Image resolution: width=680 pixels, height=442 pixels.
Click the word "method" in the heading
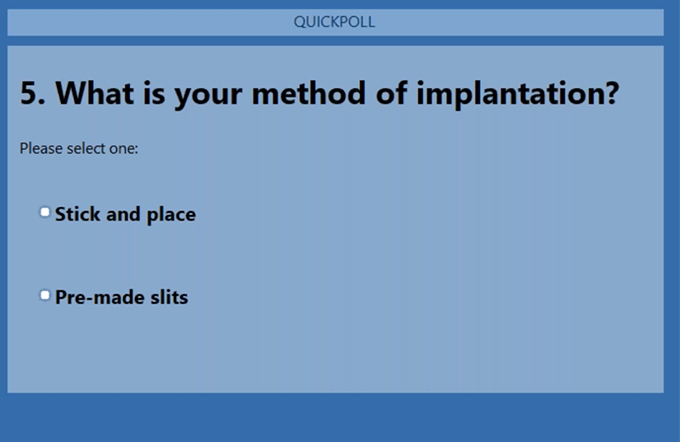(309, 93)
